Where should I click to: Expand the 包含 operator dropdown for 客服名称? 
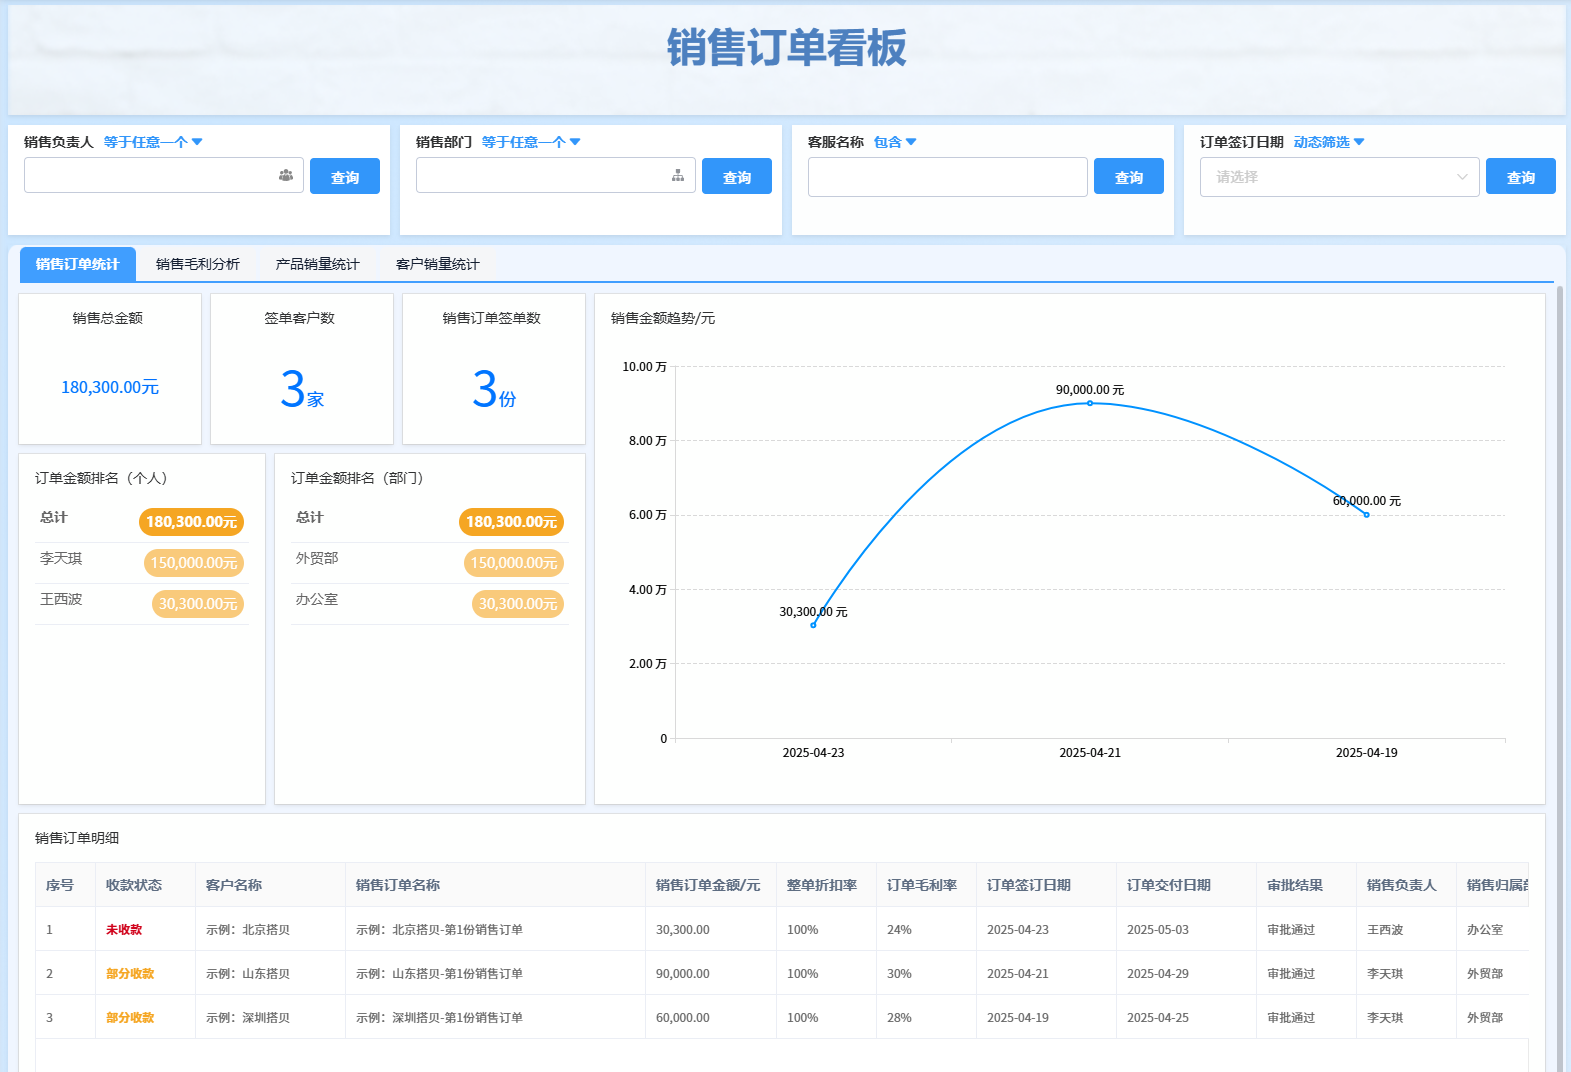click(x=895, y=142)
